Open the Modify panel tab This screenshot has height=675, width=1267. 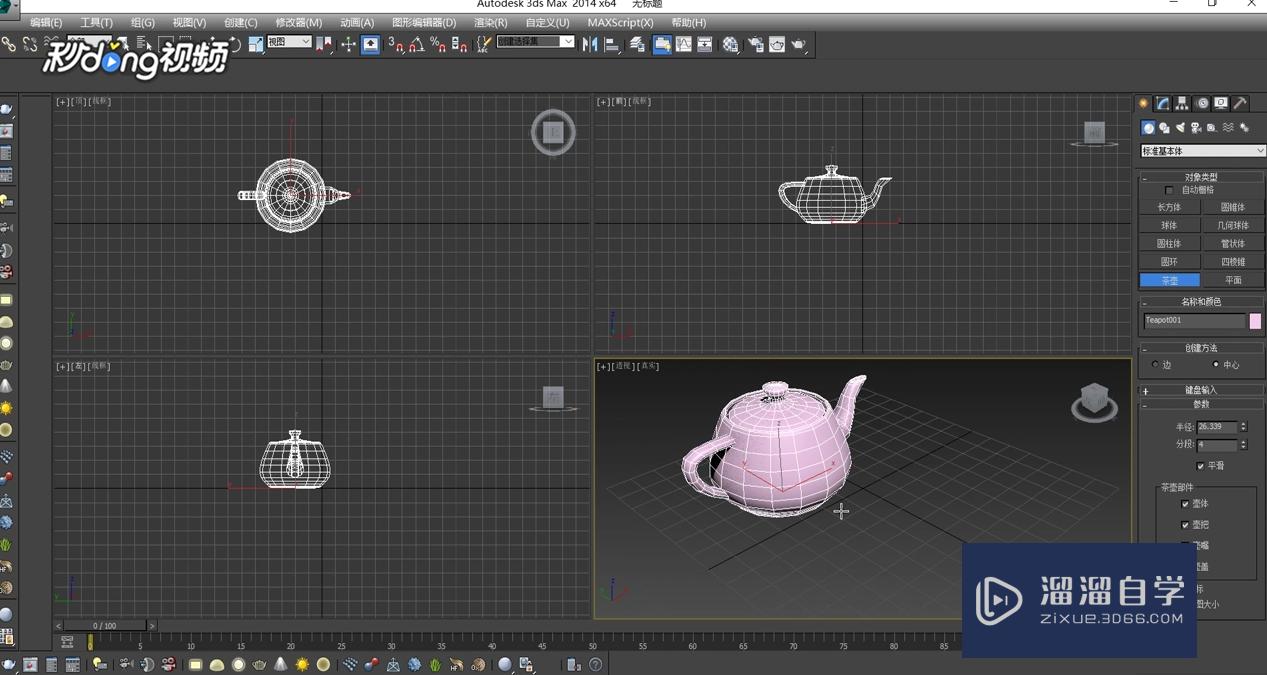pos(1163,103)
